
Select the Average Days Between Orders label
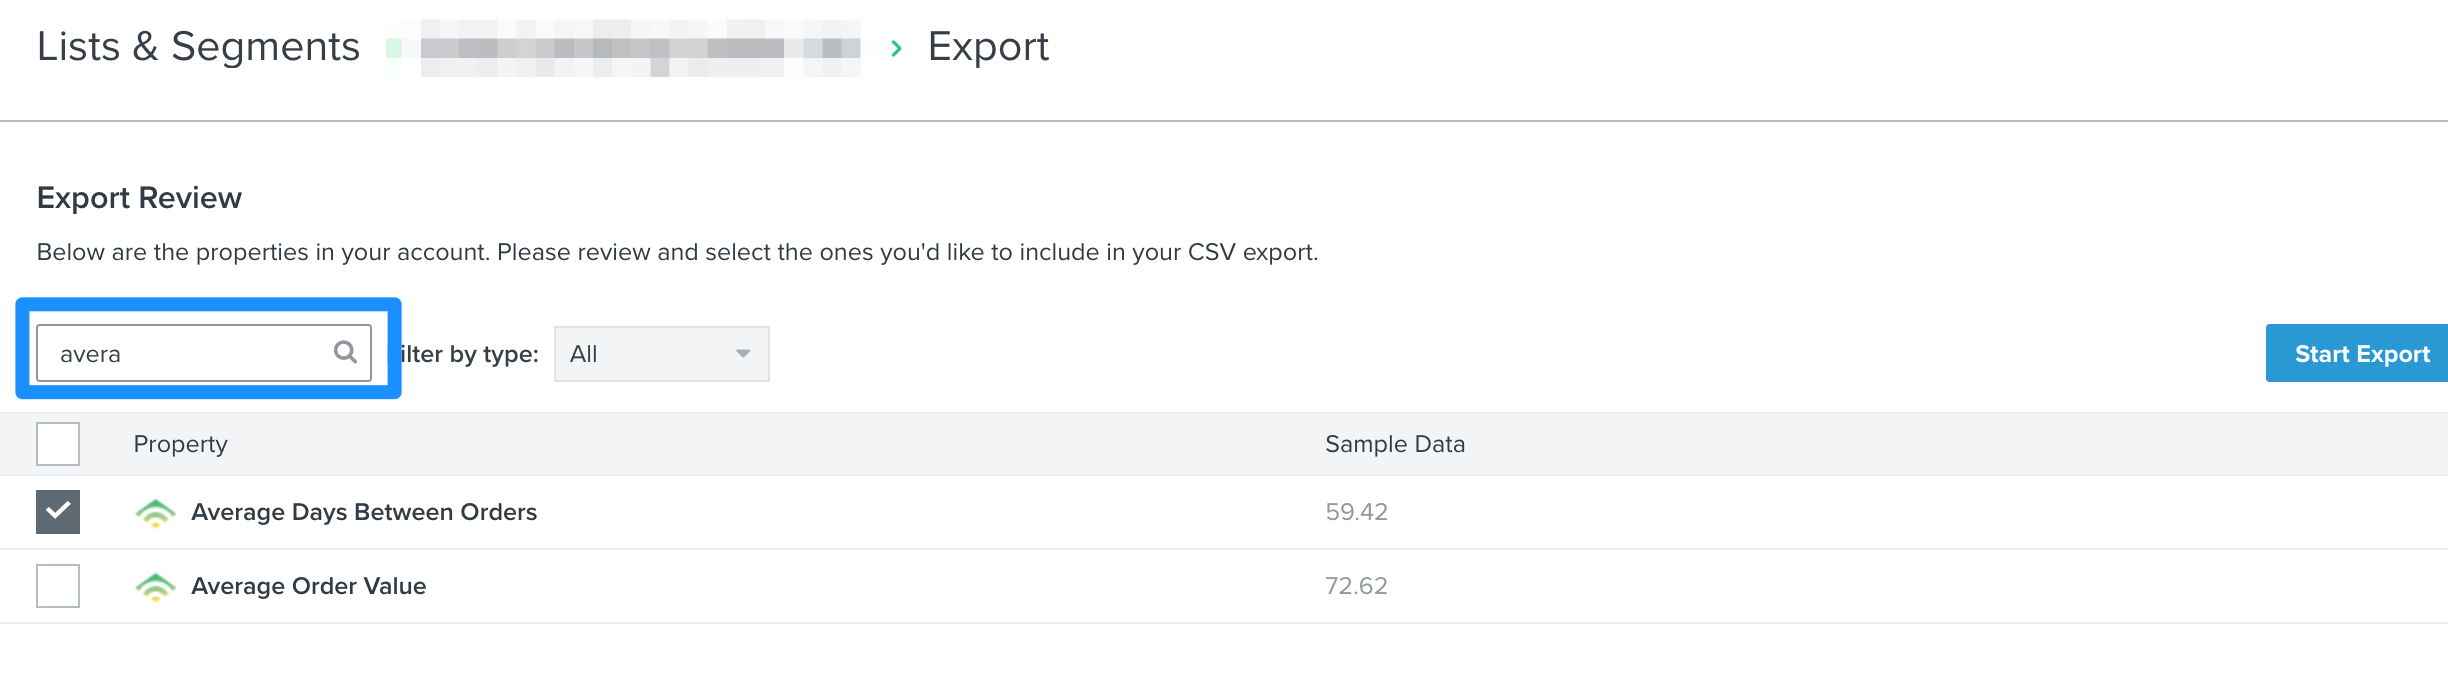coord(364,512)
